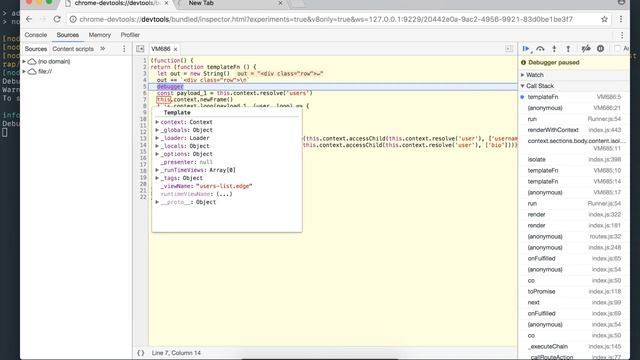
Task: Bookmark this page star icon
Action: (x=604, y=19)
